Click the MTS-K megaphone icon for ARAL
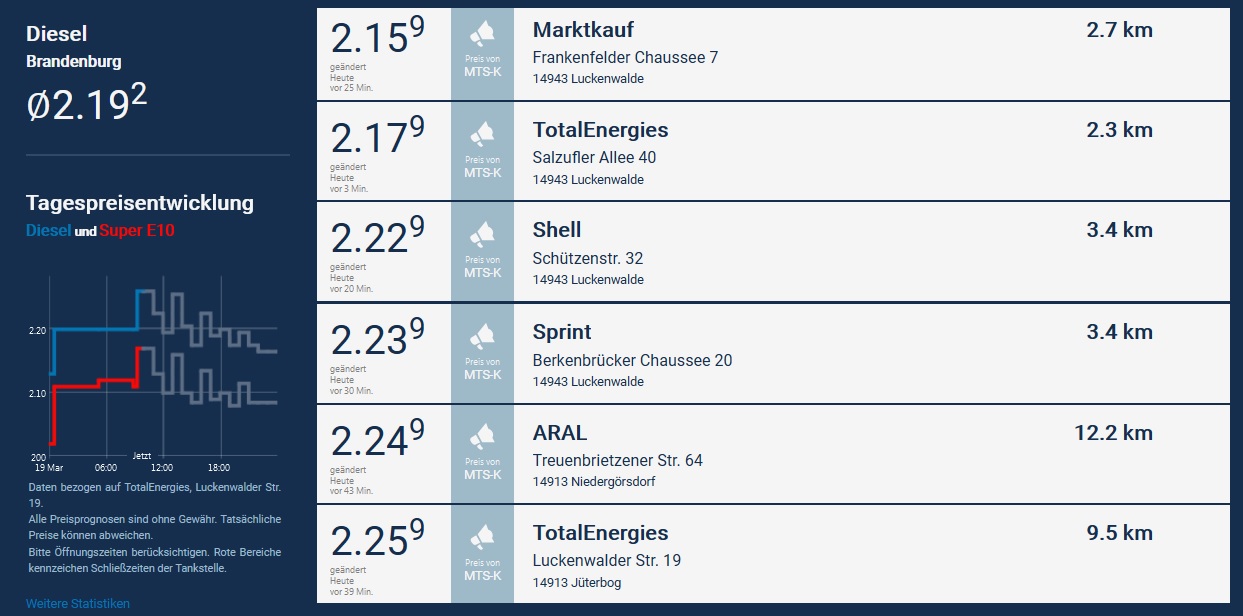Image resolution: width=1243 pixels, height=616 pixels. [x=482, y=436]
